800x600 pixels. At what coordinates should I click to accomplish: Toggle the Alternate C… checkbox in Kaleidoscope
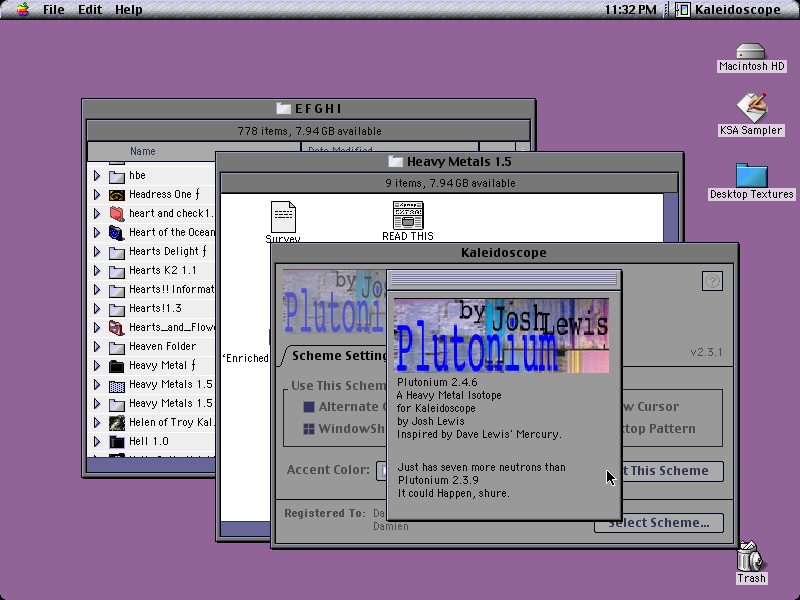[x=309, y=407]
